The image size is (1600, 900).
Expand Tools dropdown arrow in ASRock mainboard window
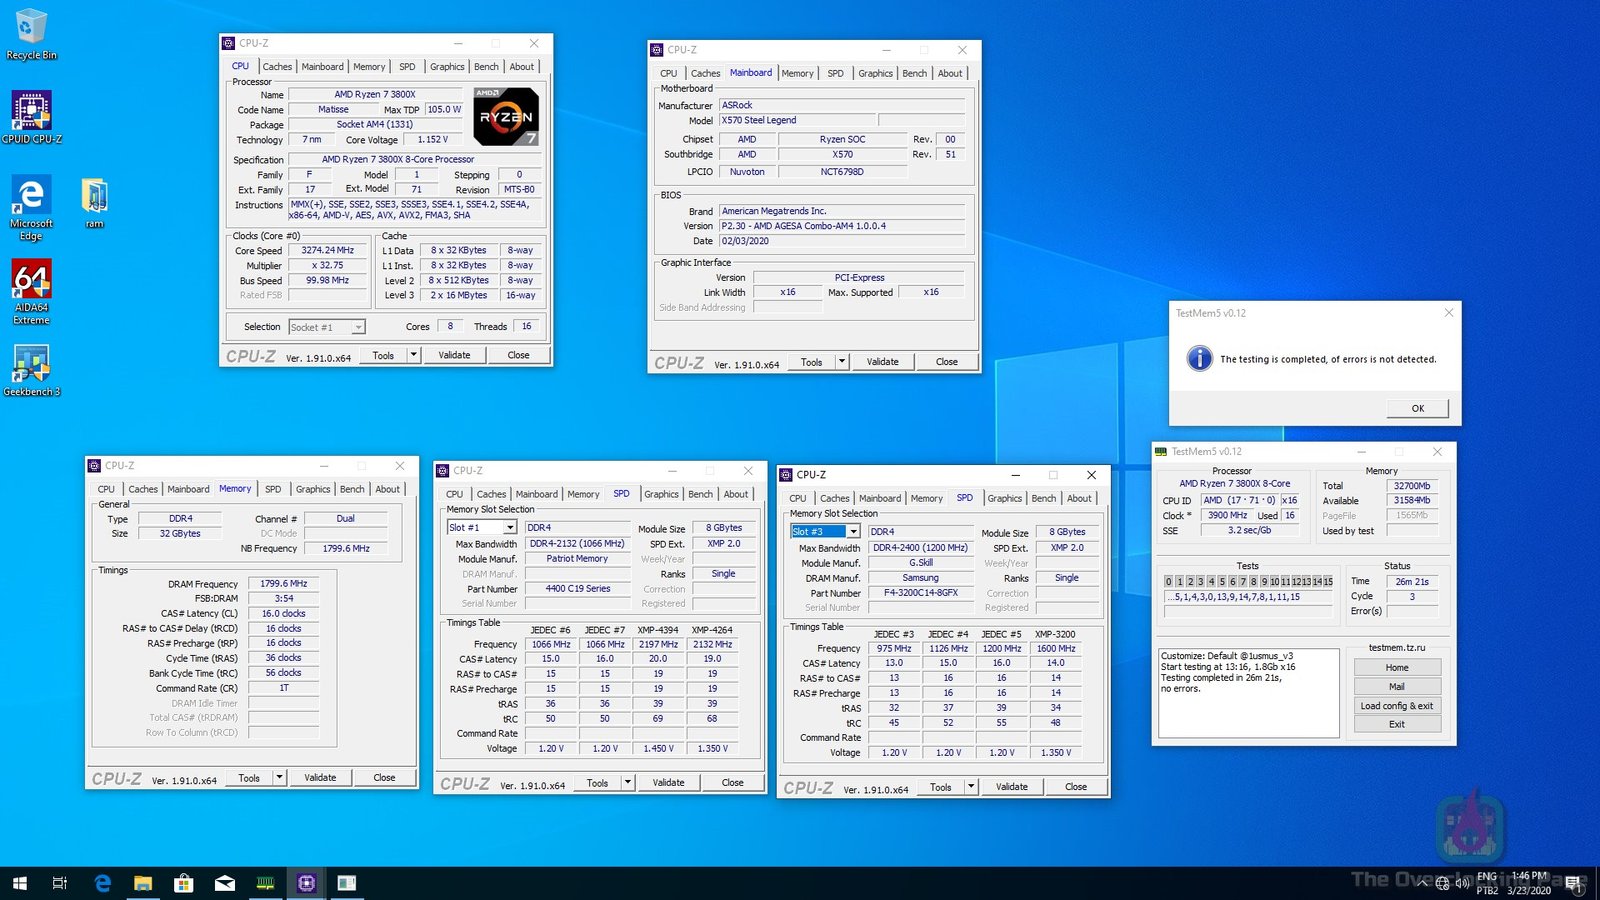tap(841, 362)
